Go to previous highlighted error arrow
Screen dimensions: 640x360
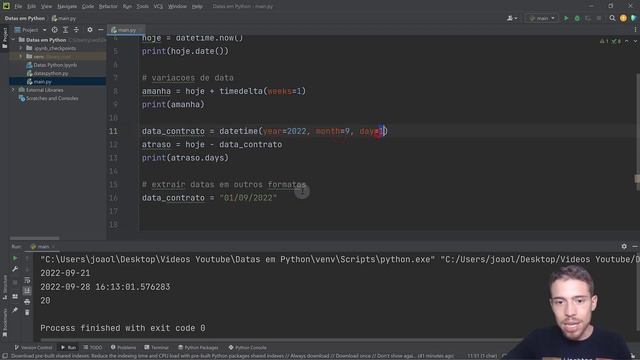click(627, 41)
